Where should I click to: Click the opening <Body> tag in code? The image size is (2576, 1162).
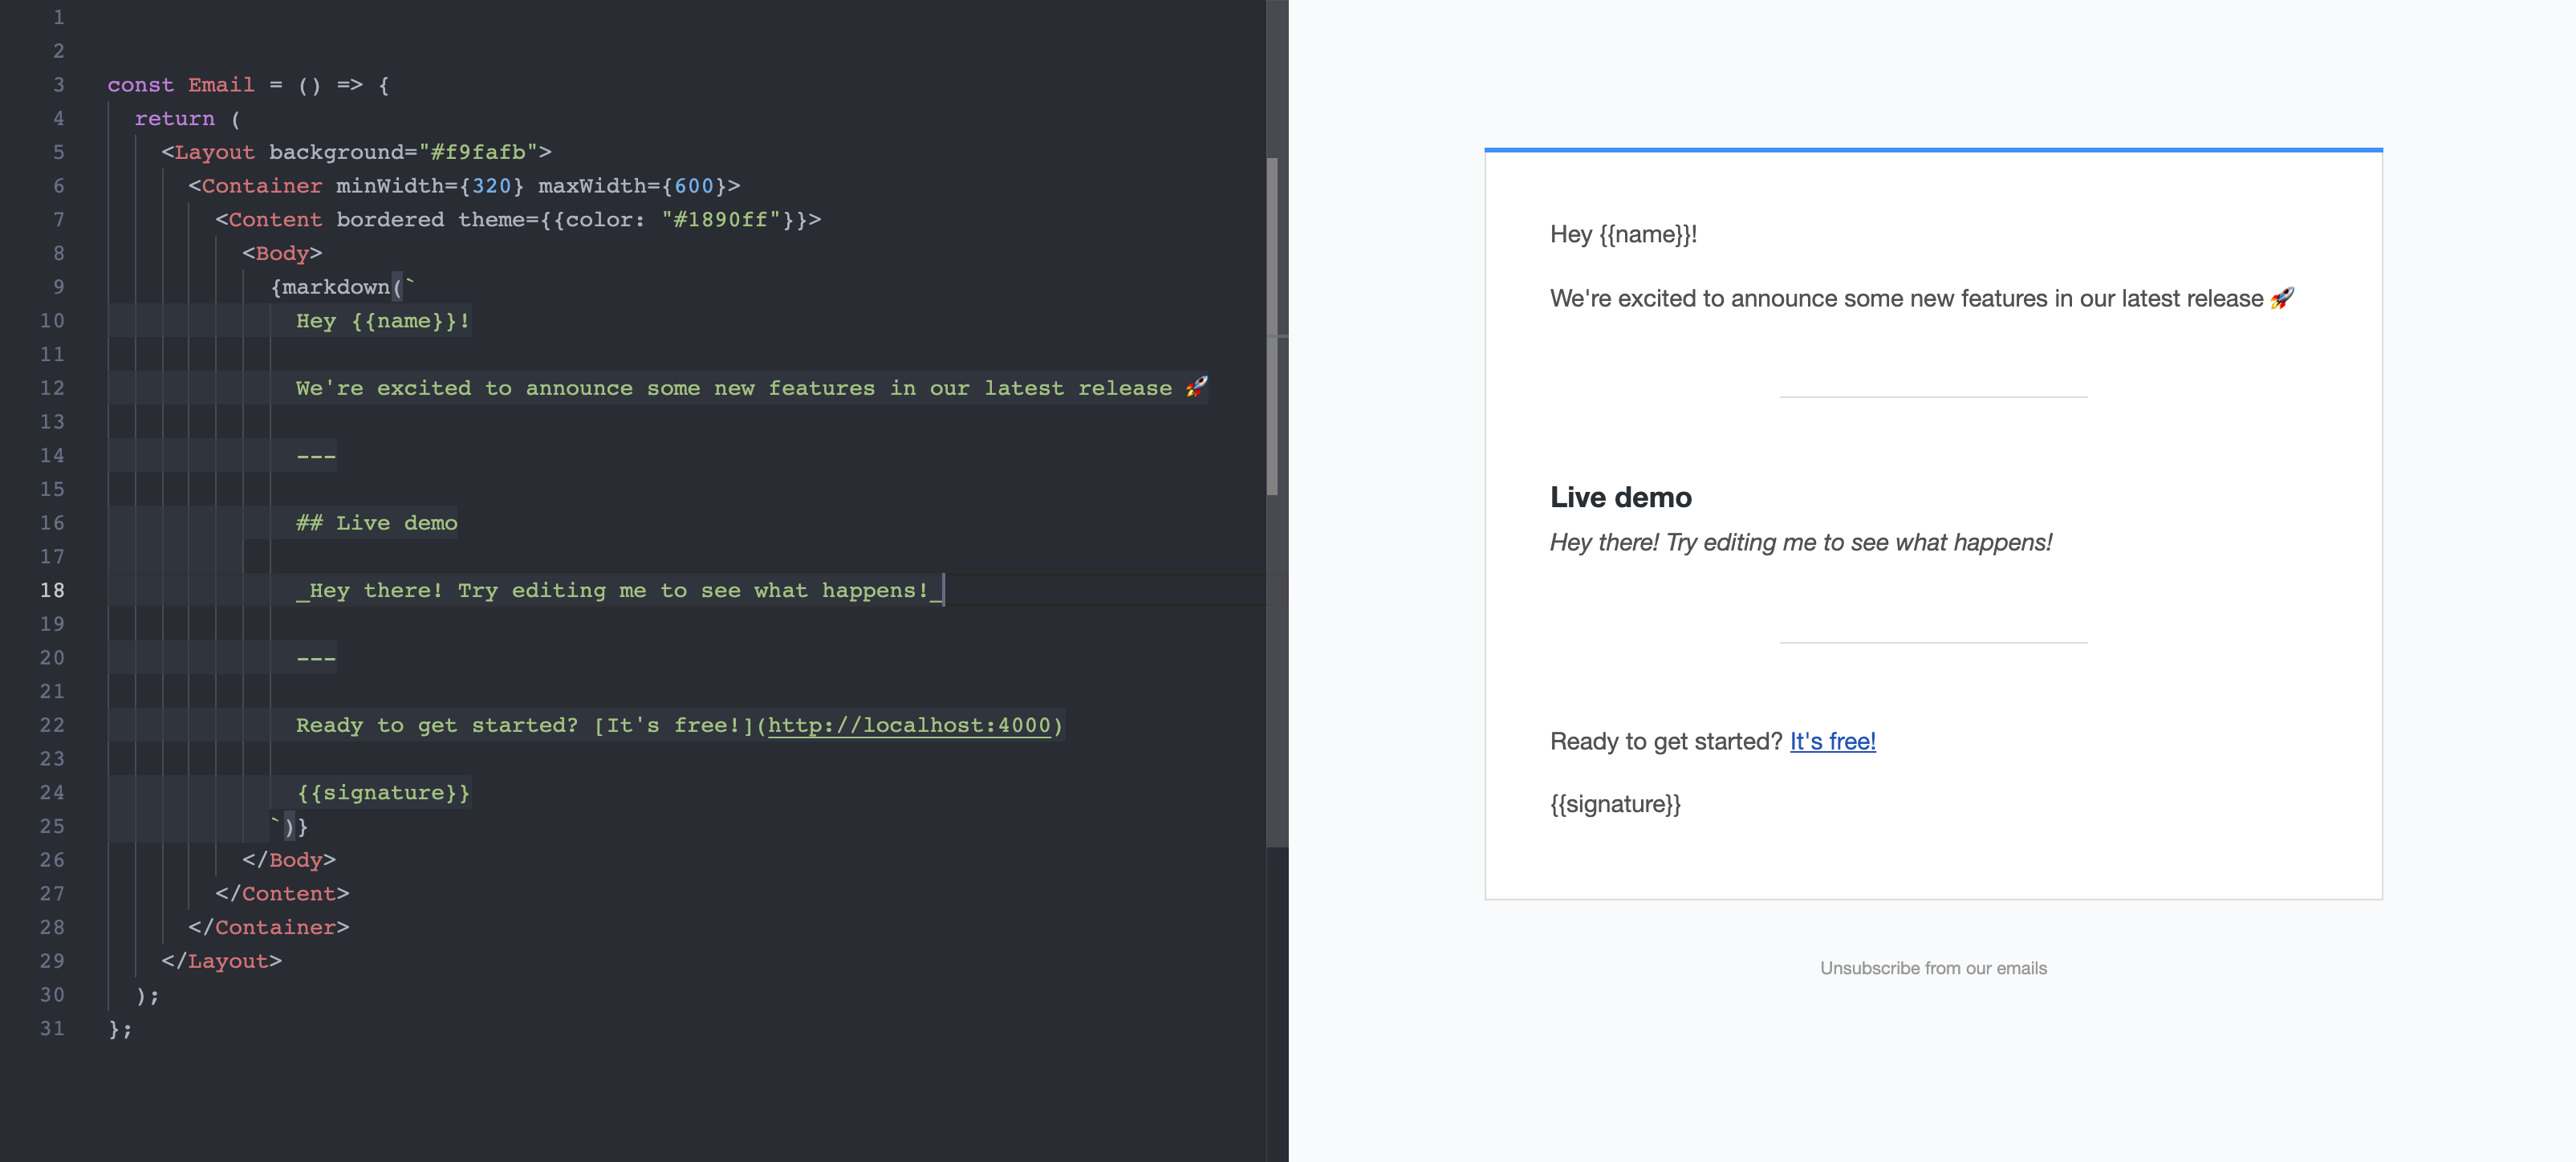click(282, 253)
